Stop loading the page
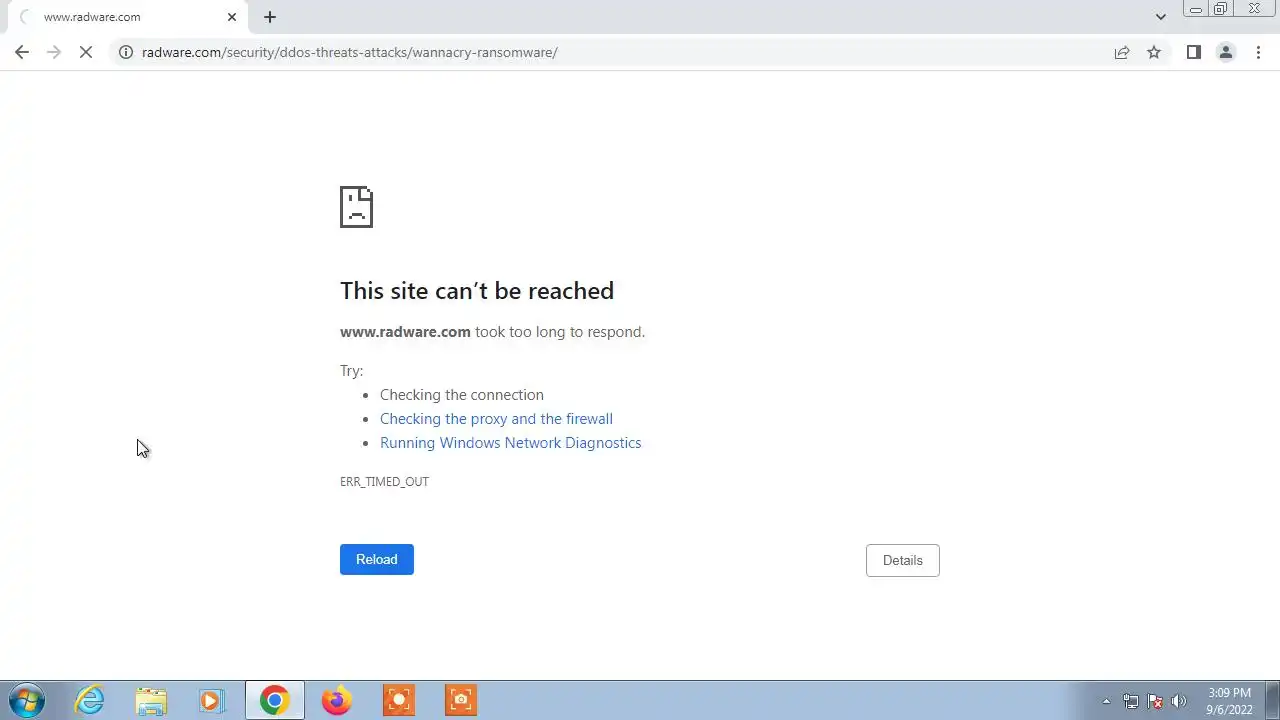Image resolution: width=1280 pixels, height=720 pixels. pos(86,52)
